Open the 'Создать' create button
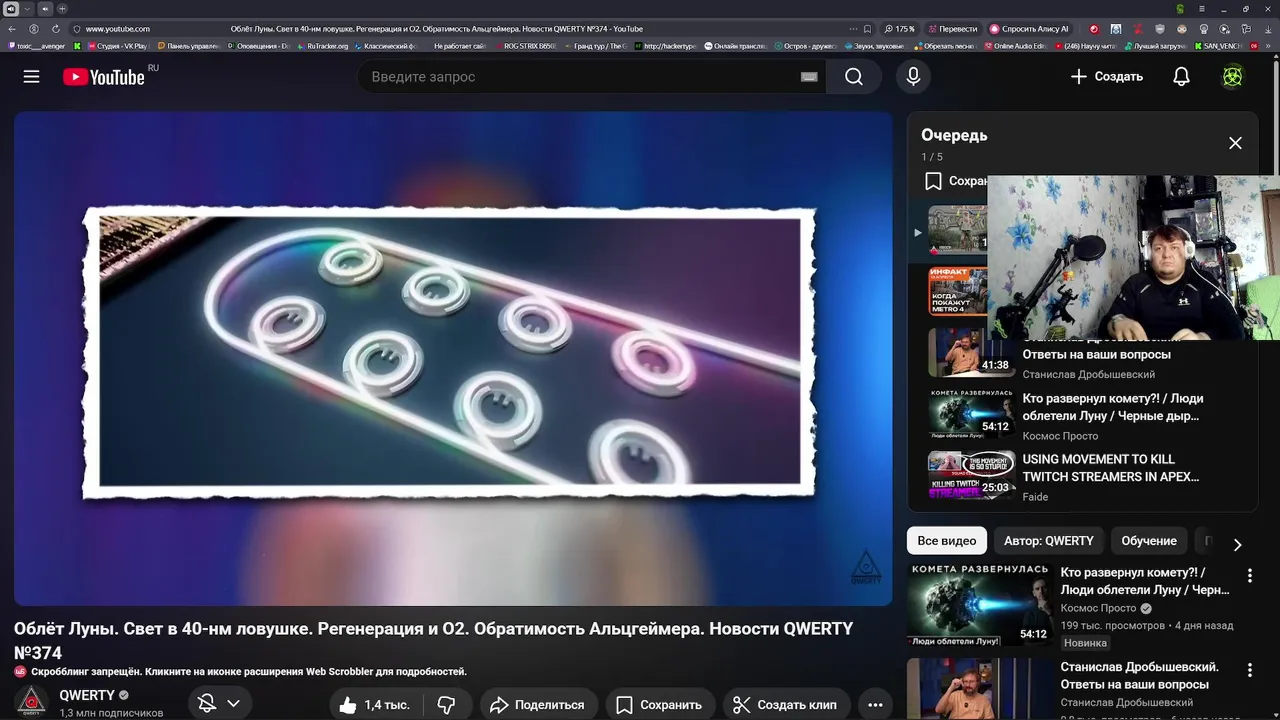 (1106, 77)
